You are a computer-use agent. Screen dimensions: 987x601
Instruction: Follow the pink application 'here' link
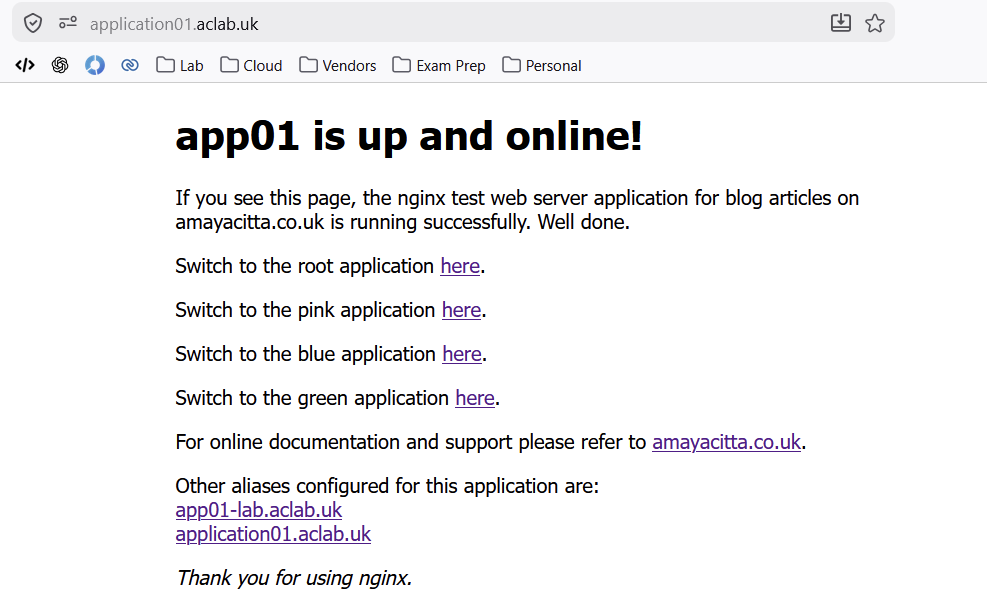pos(461,310)
